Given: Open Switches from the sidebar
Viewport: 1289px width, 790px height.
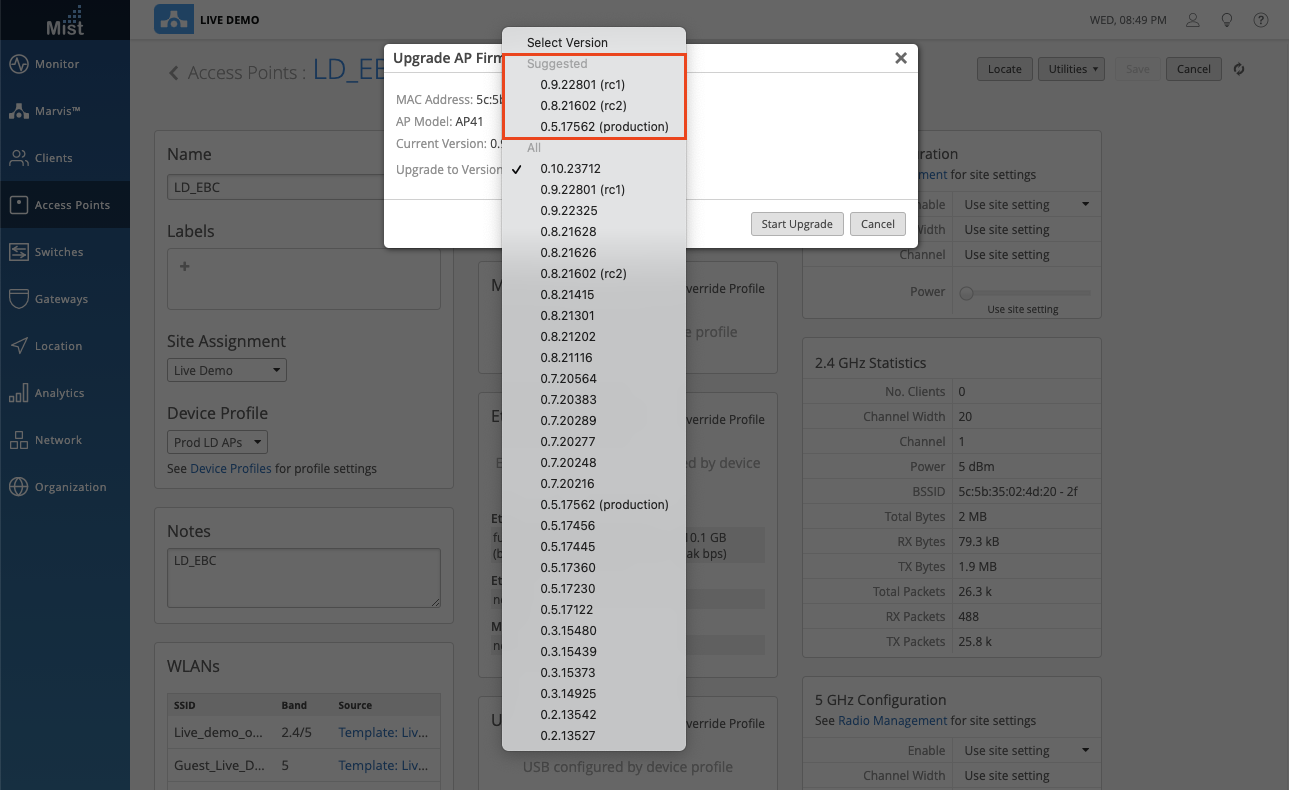Looking at the screenshot, I should coord(65,252).
